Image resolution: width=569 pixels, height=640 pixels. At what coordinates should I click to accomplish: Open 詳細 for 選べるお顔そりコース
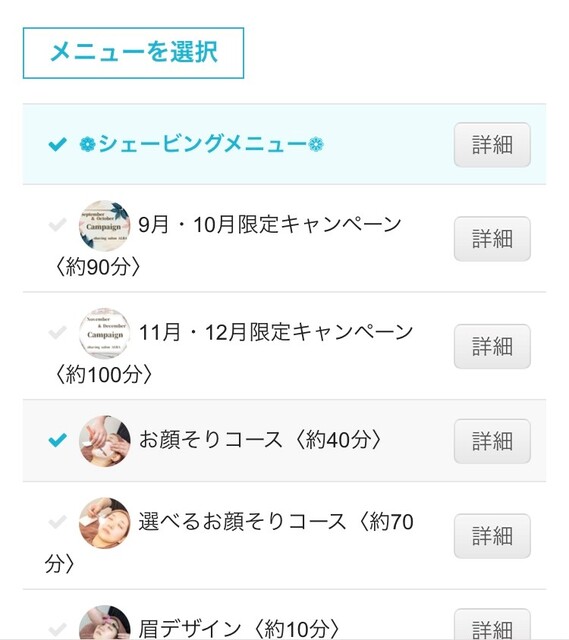pyautogui.click(x=492, y=536)
